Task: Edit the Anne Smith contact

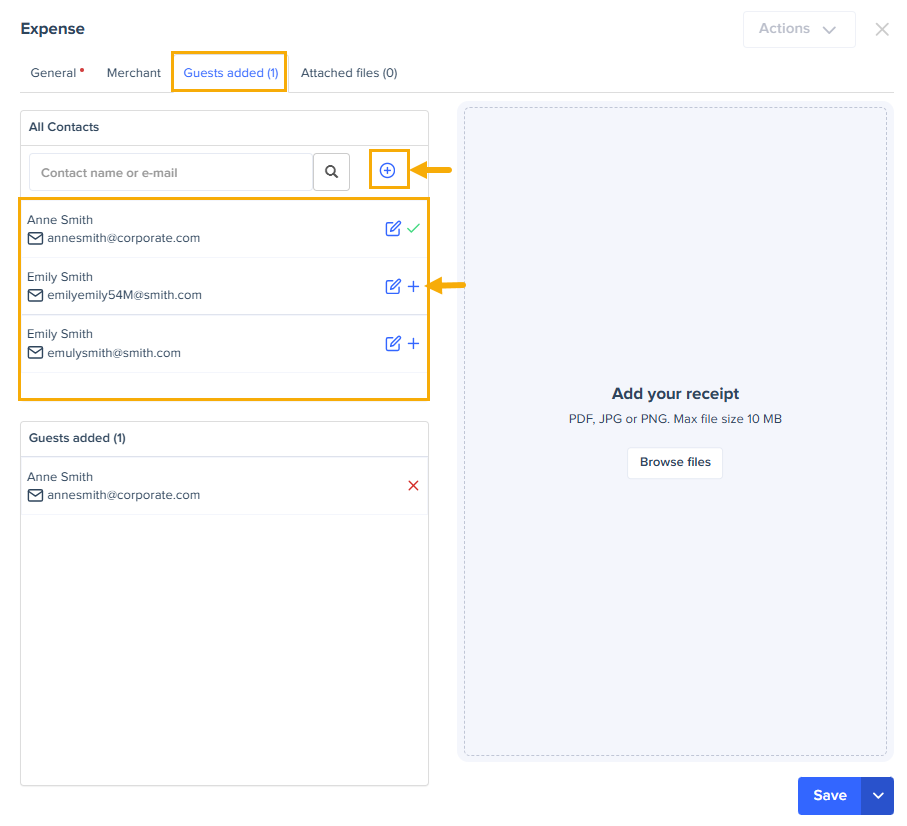Action: point(393,229)
